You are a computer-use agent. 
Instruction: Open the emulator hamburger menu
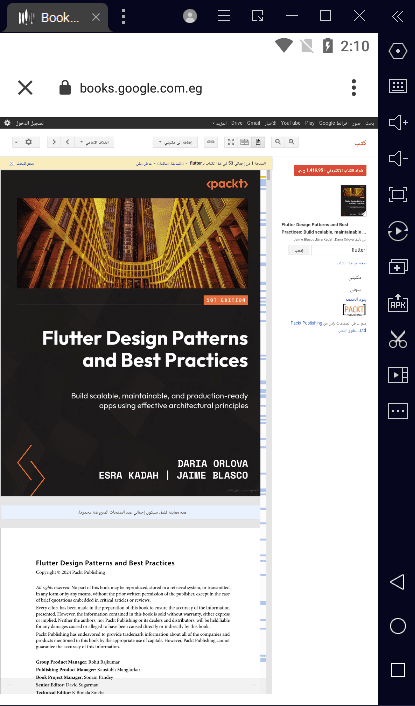pos(224,16)
